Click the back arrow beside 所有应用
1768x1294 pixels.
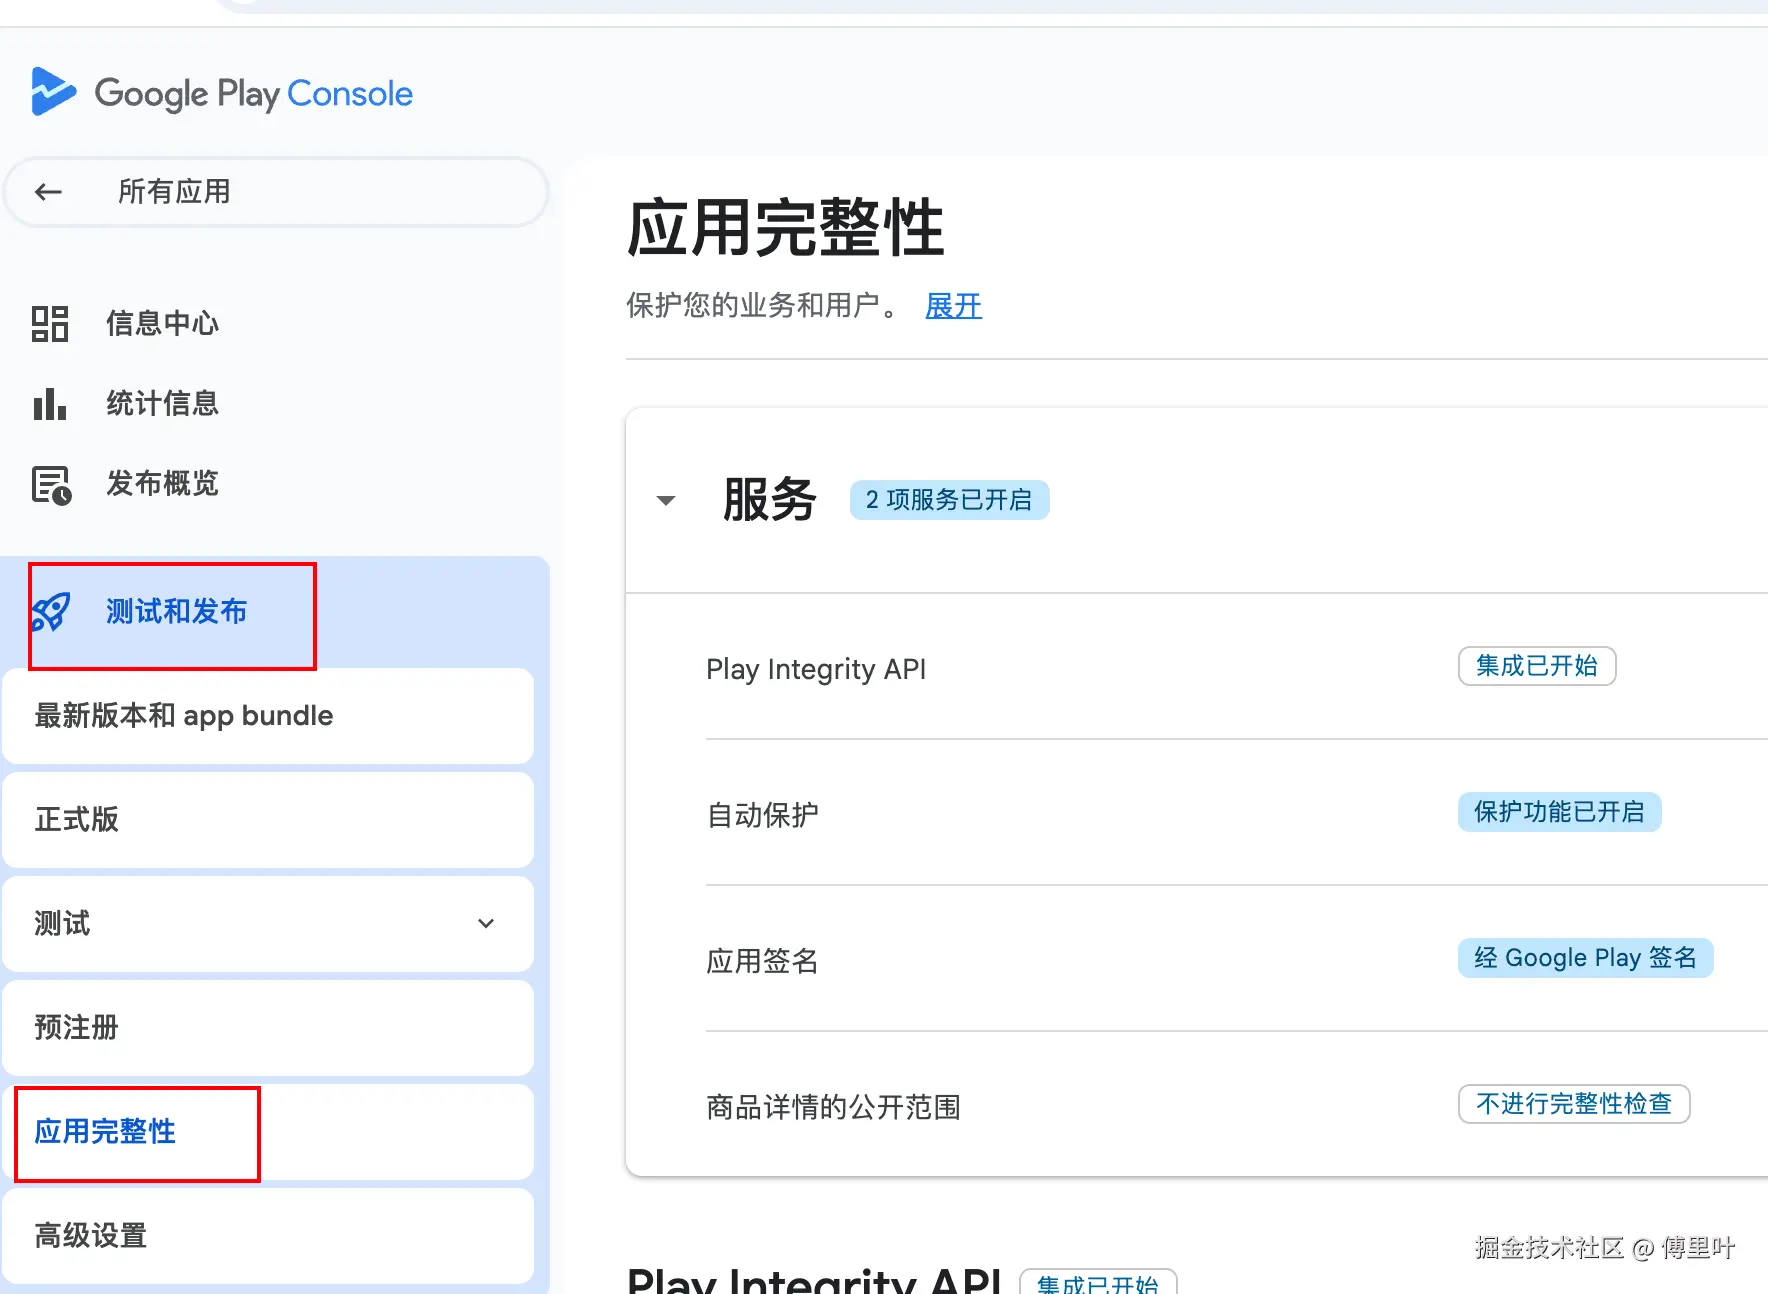point(48,192)
